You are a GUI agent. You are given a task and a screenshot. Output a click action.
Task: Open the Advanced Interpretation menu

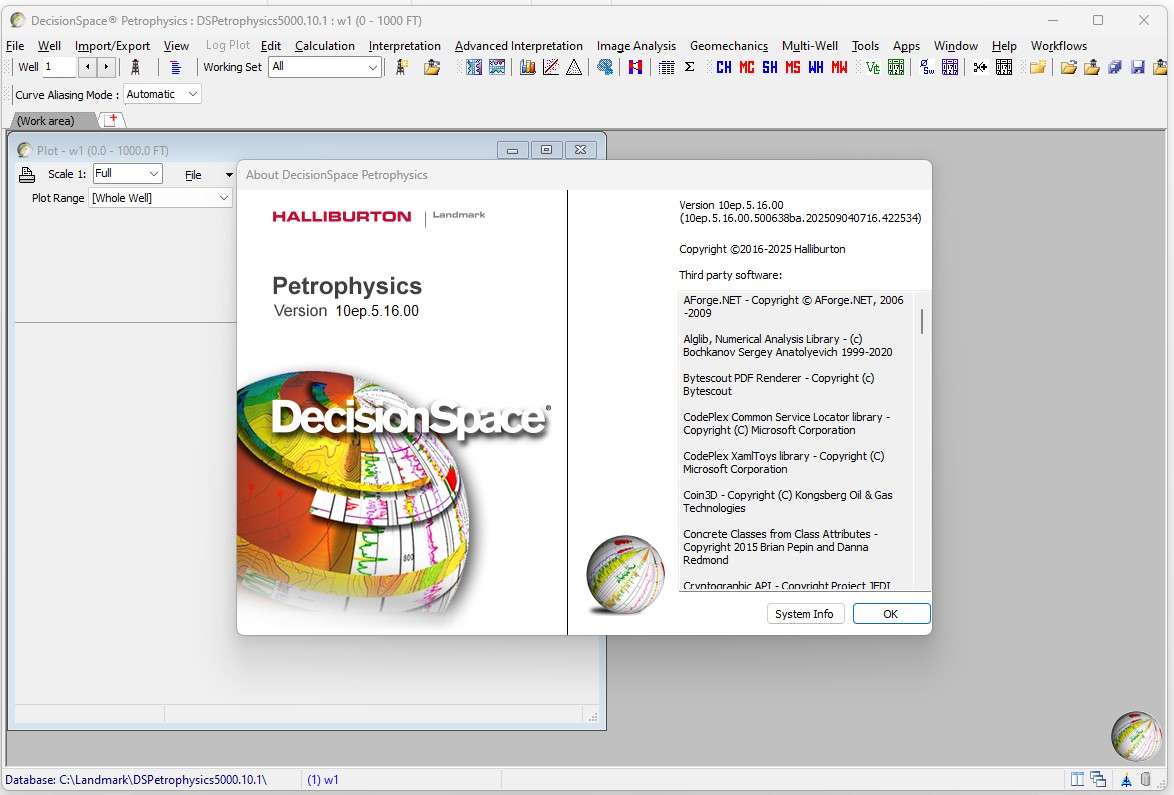click(518, 46)
